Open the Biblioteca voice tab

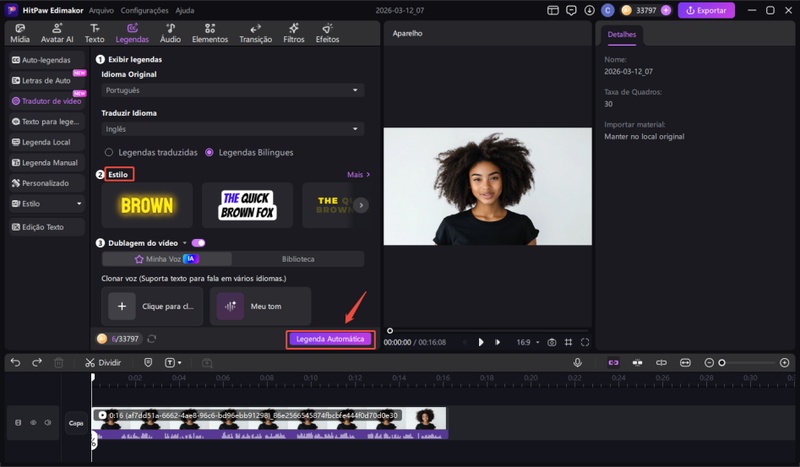click(298, 259)
